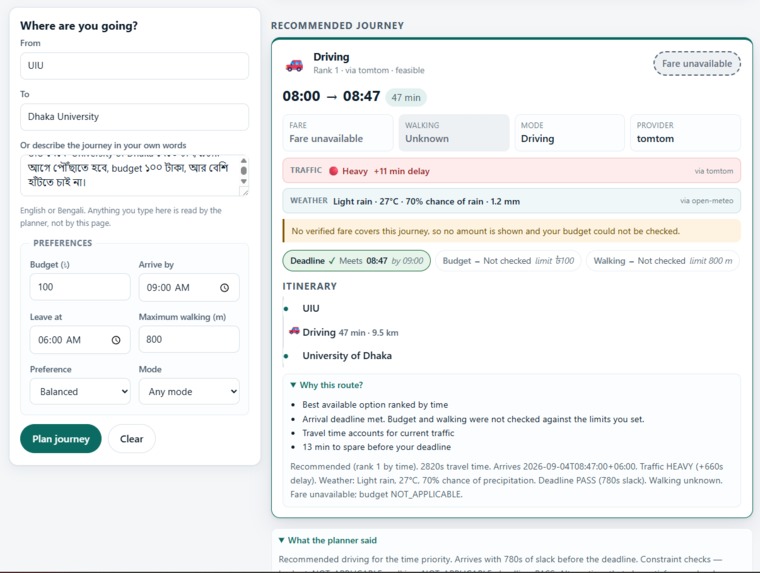The image size is (760, 573).
Task: Click the Walking Not checked chip
Action: coord(663,261)
